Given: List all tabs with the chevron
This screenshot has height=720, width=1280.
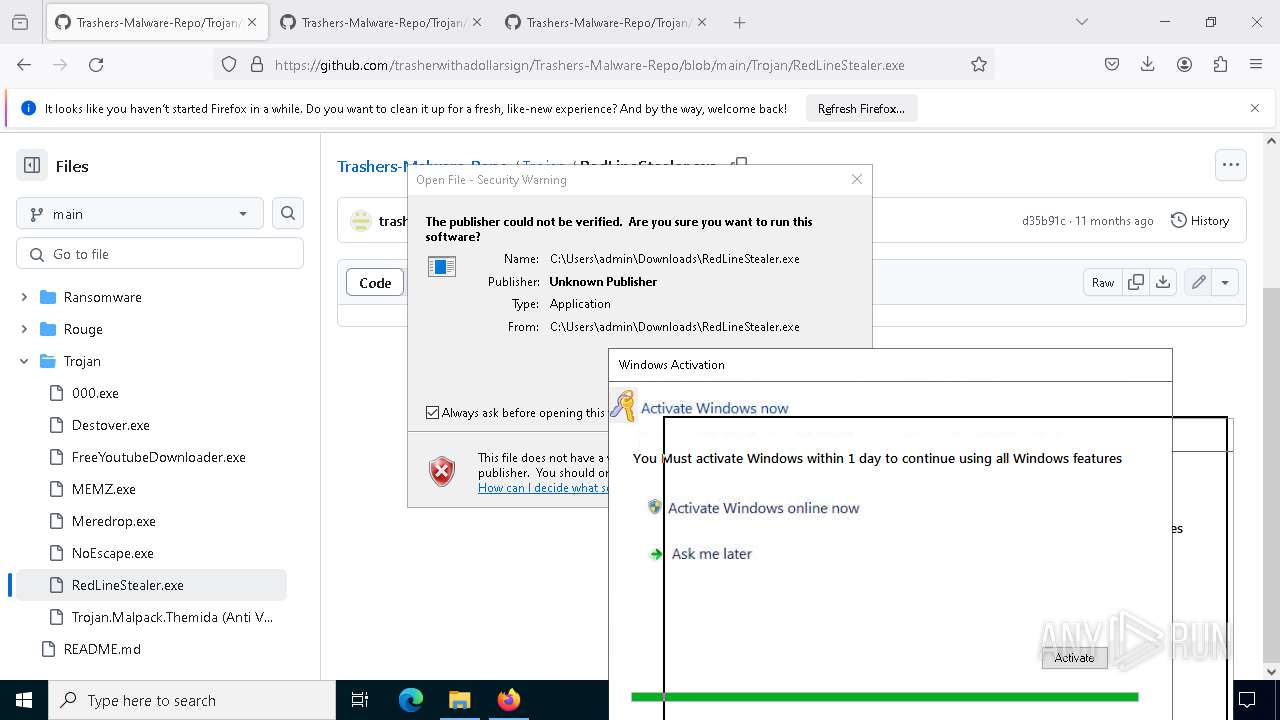Looking at the screenshot, I should [x=1081, y=22].
